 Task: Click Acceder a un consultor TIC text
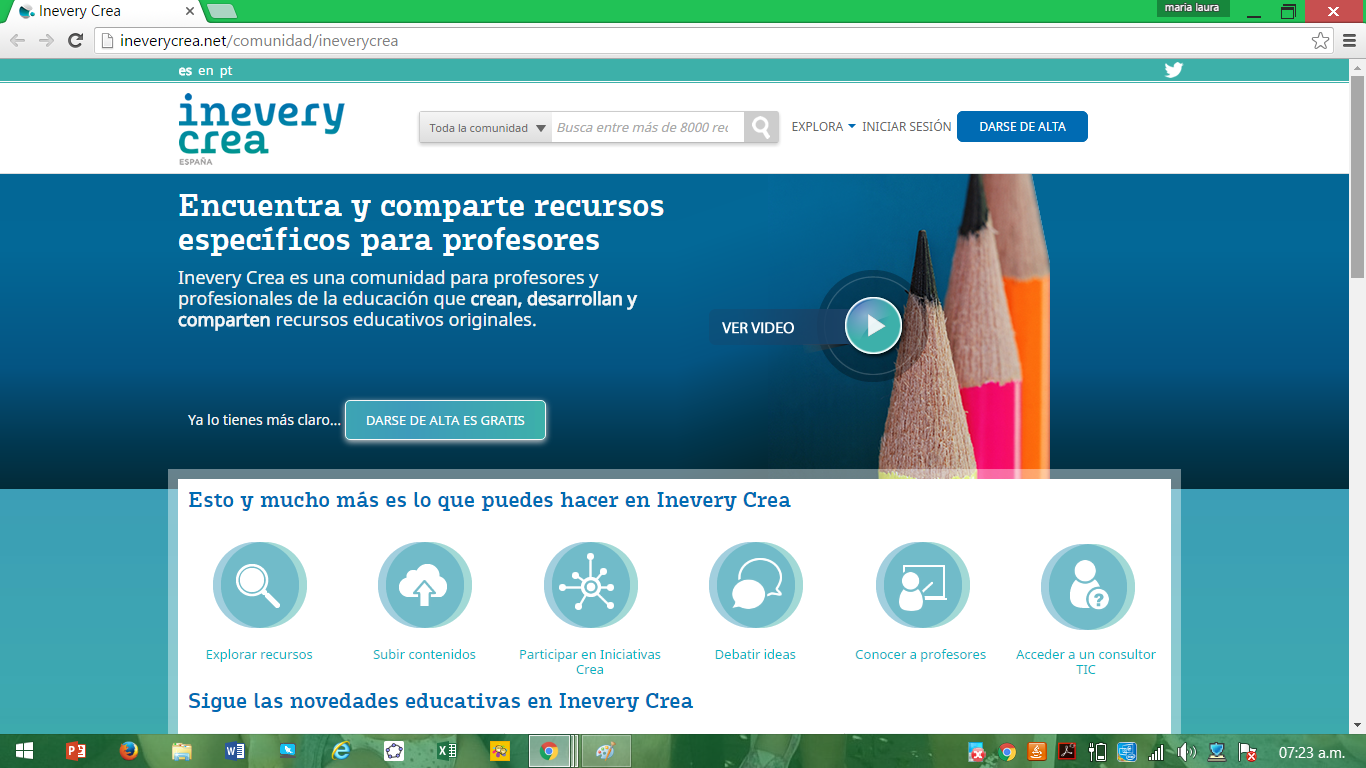pyautogui.click(x=1086, y=662)
